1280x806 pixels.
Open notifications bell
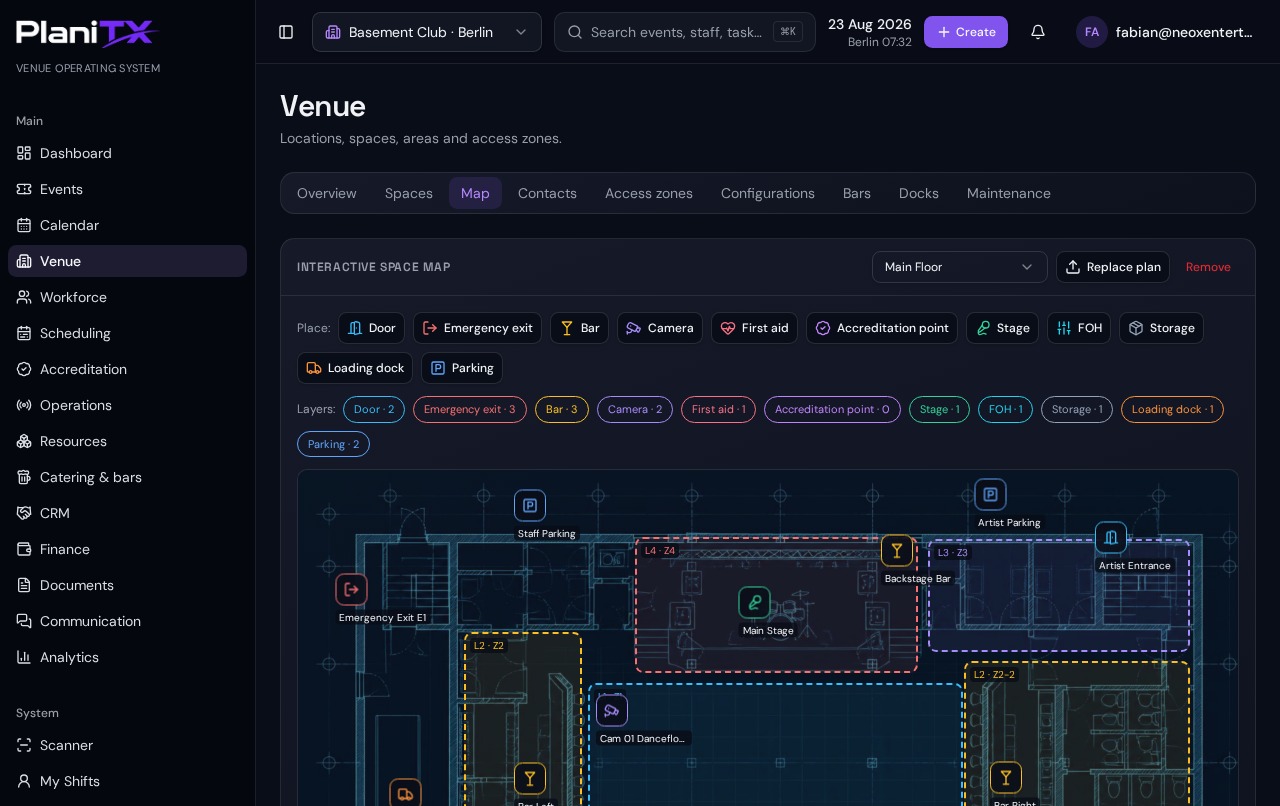1038,32
